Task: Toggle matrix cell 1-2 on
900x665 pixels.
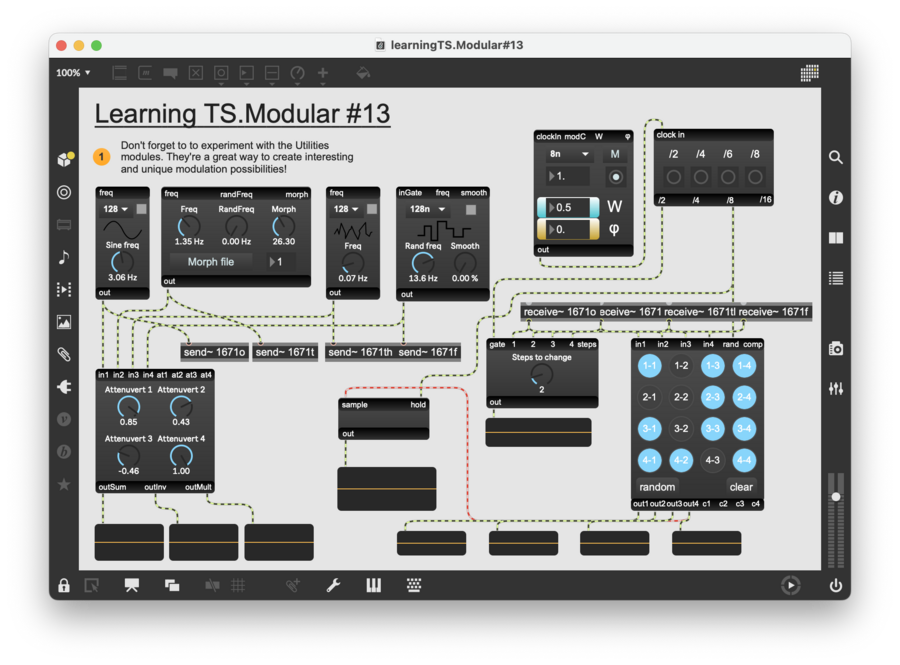Action: click(x=681, y=366)
